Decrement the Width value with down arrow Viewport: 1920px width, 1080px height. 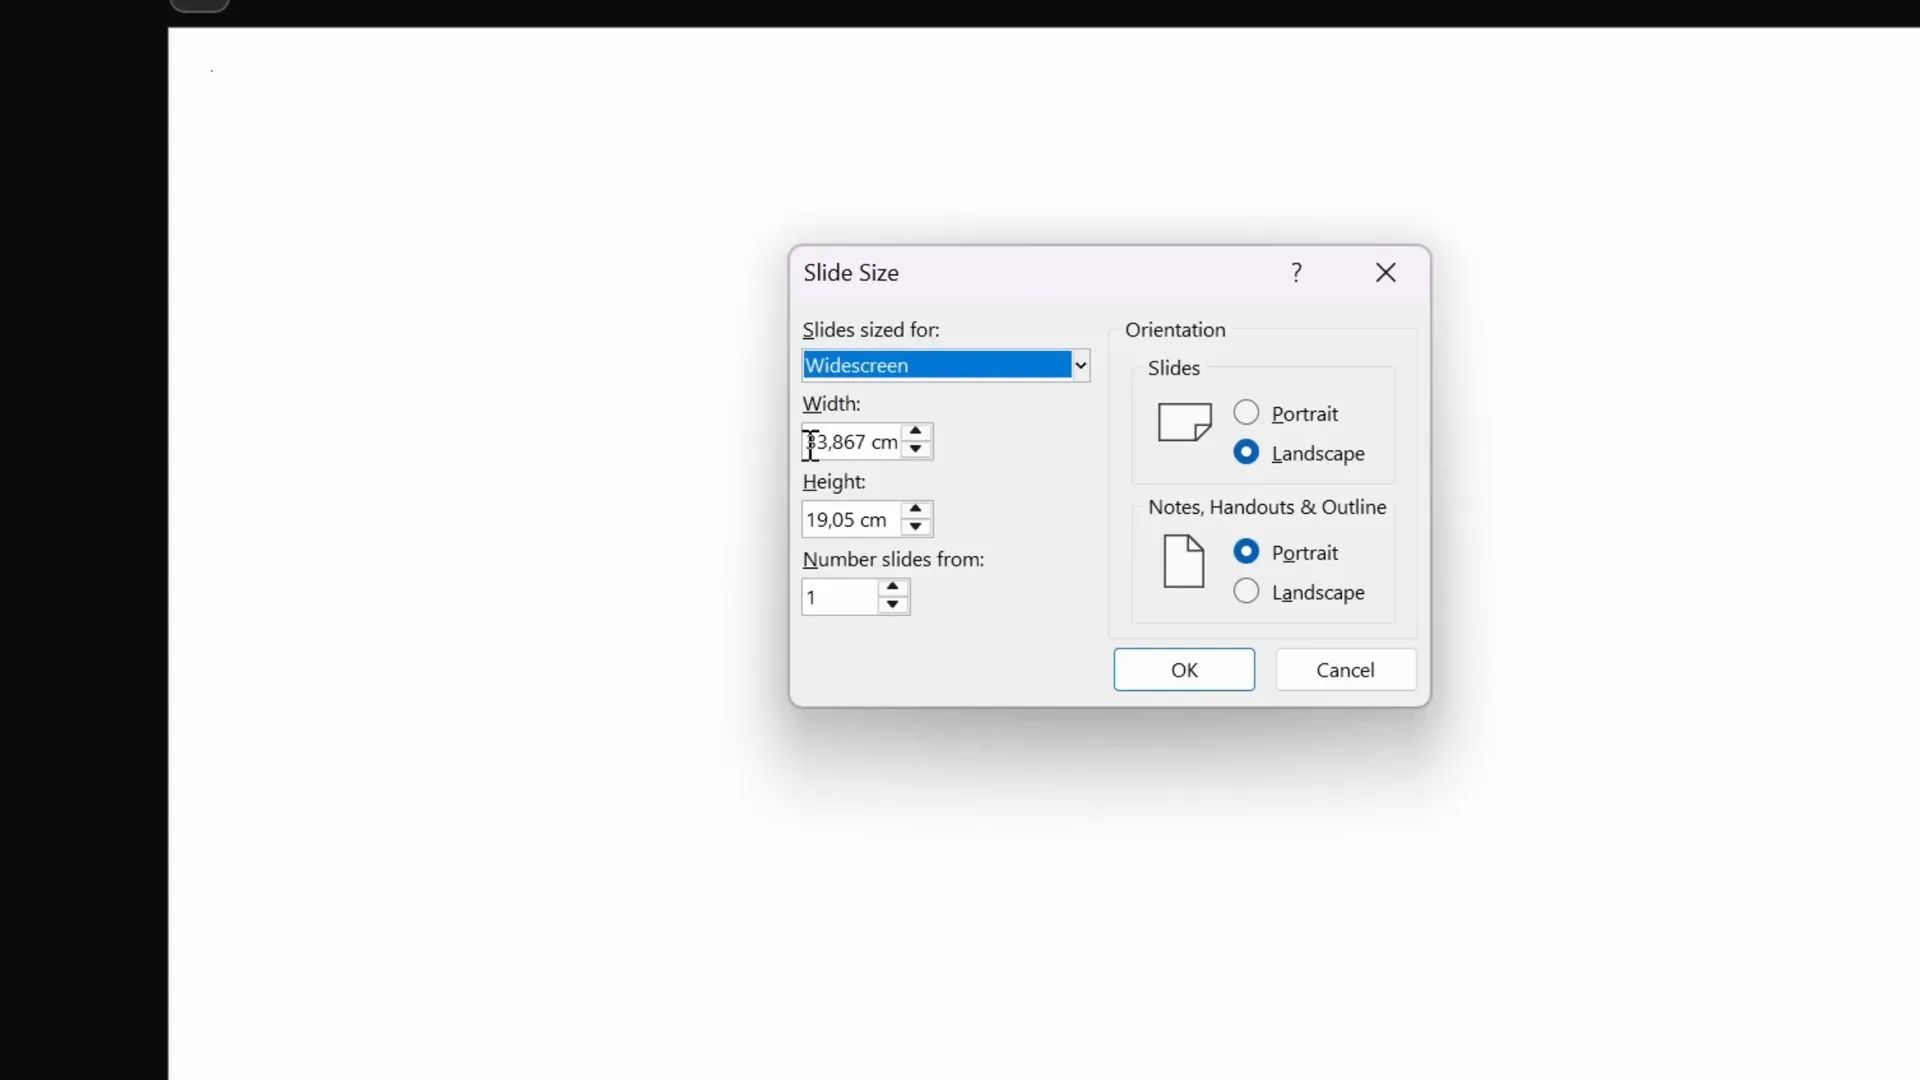pyautogui.click(x=916, y=450)
